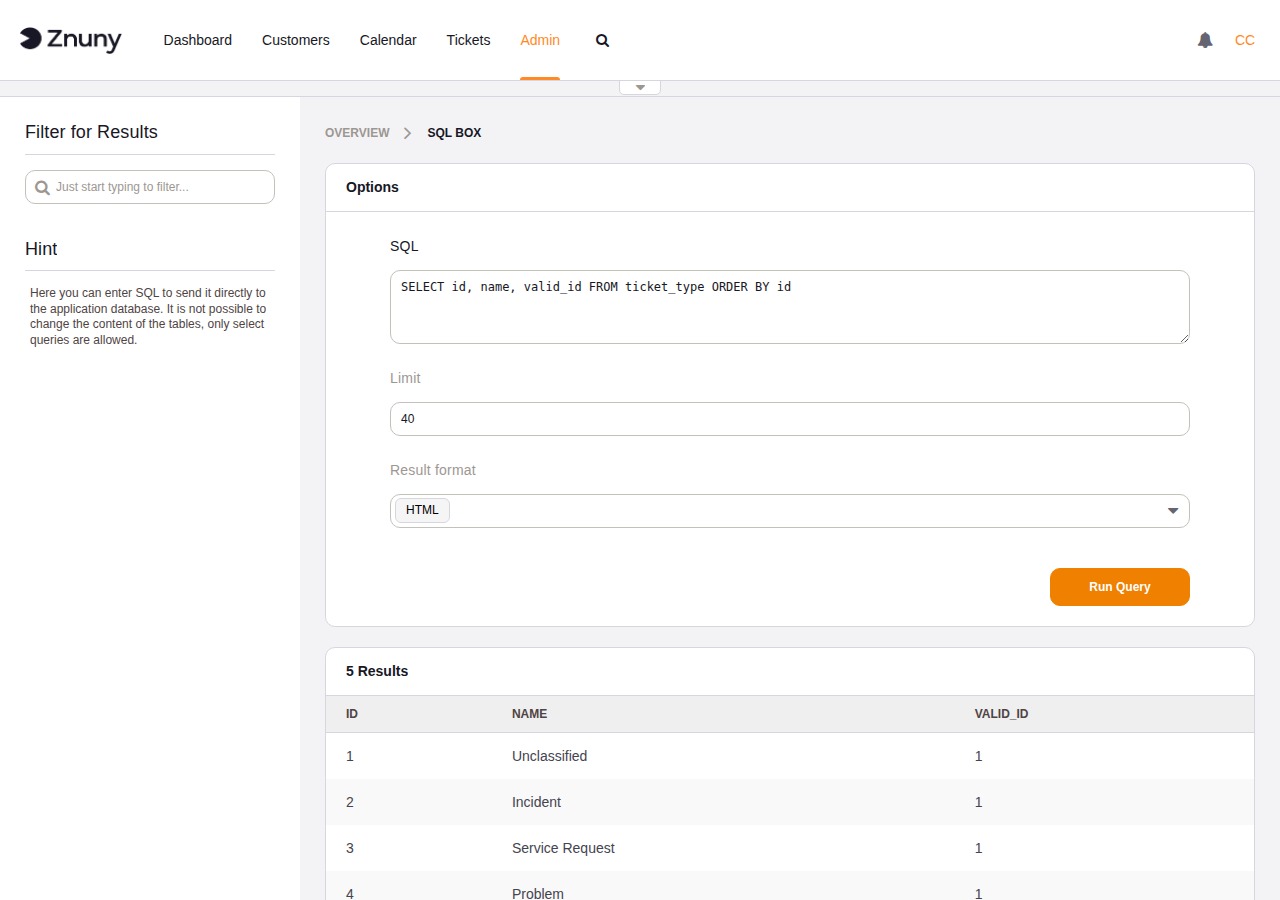Click the magnifier icon inside filter field
The width and height of the screenshot is (1280, 900).
point(42,187)
